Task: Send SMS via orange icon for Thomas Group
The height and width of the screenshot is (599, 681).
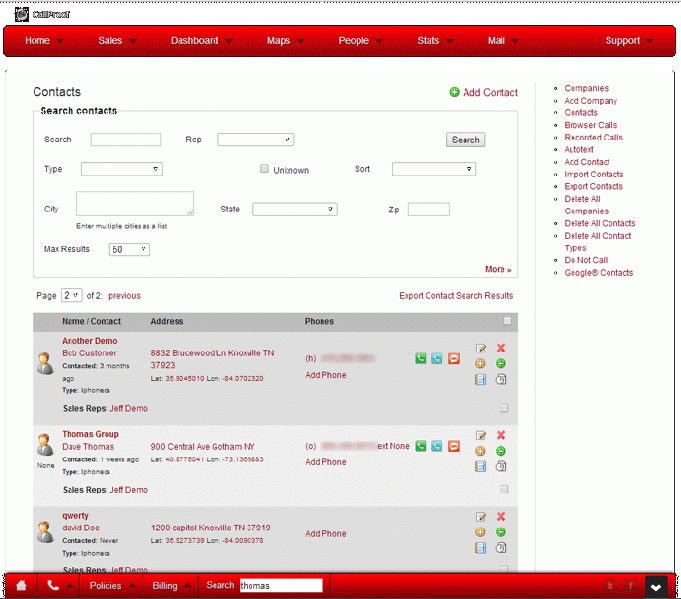Action: [454, 446]
